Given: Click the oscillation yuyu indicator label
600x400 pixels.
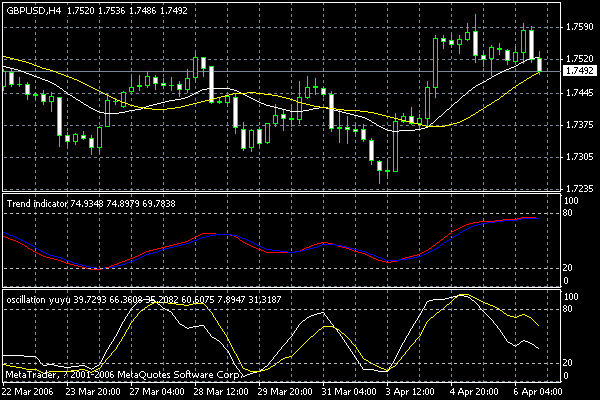Looking at the screenshot, I should [144, 300].
